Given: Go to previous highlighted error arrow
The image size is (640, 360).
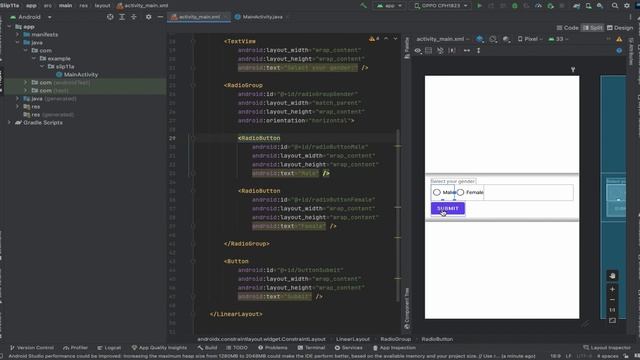Looking at the screenshot, I should [x=386, y=39].
